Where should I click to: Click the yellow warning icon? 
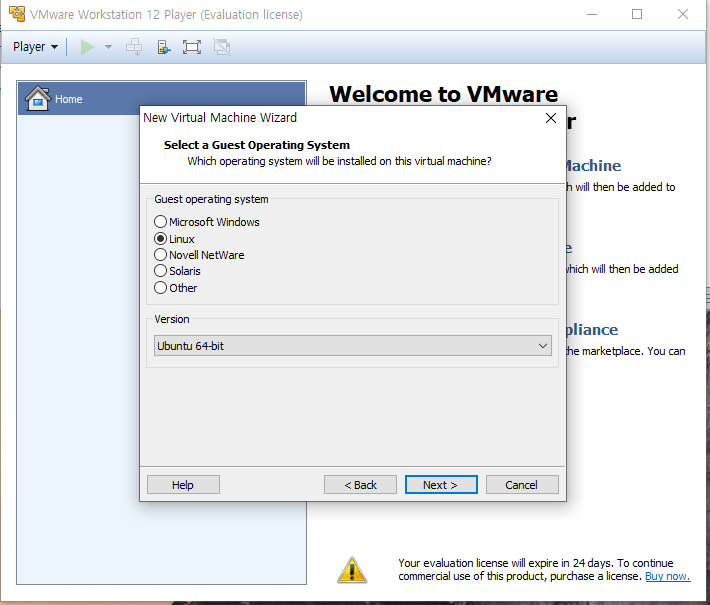click(352, 570)
